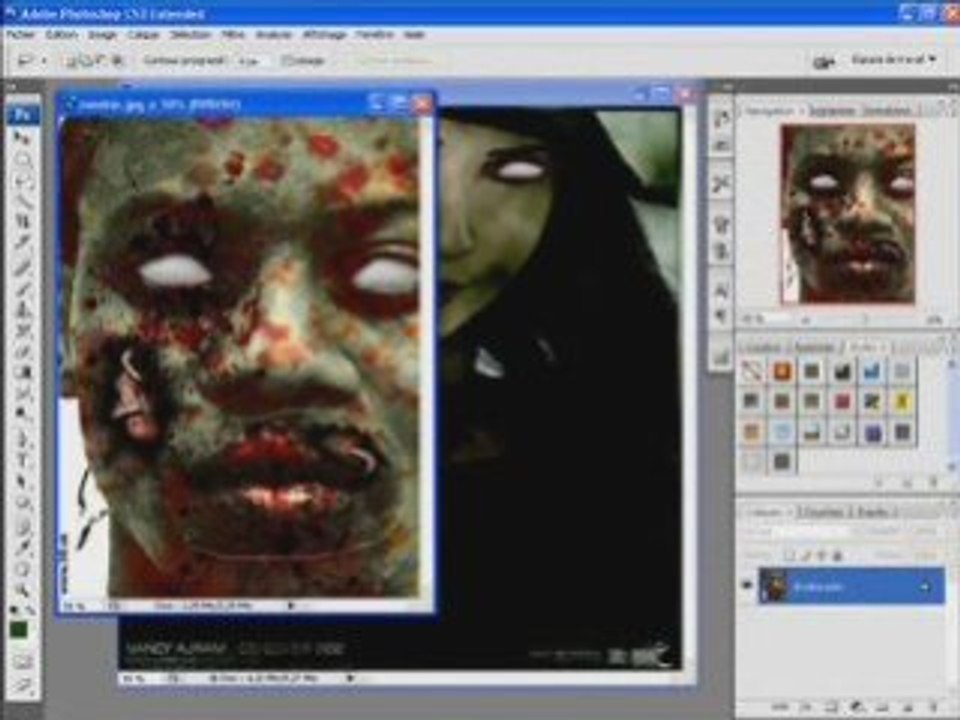Select the Zoom tool in the toolbox
960x720 pixels.
(x=23, y=589)
